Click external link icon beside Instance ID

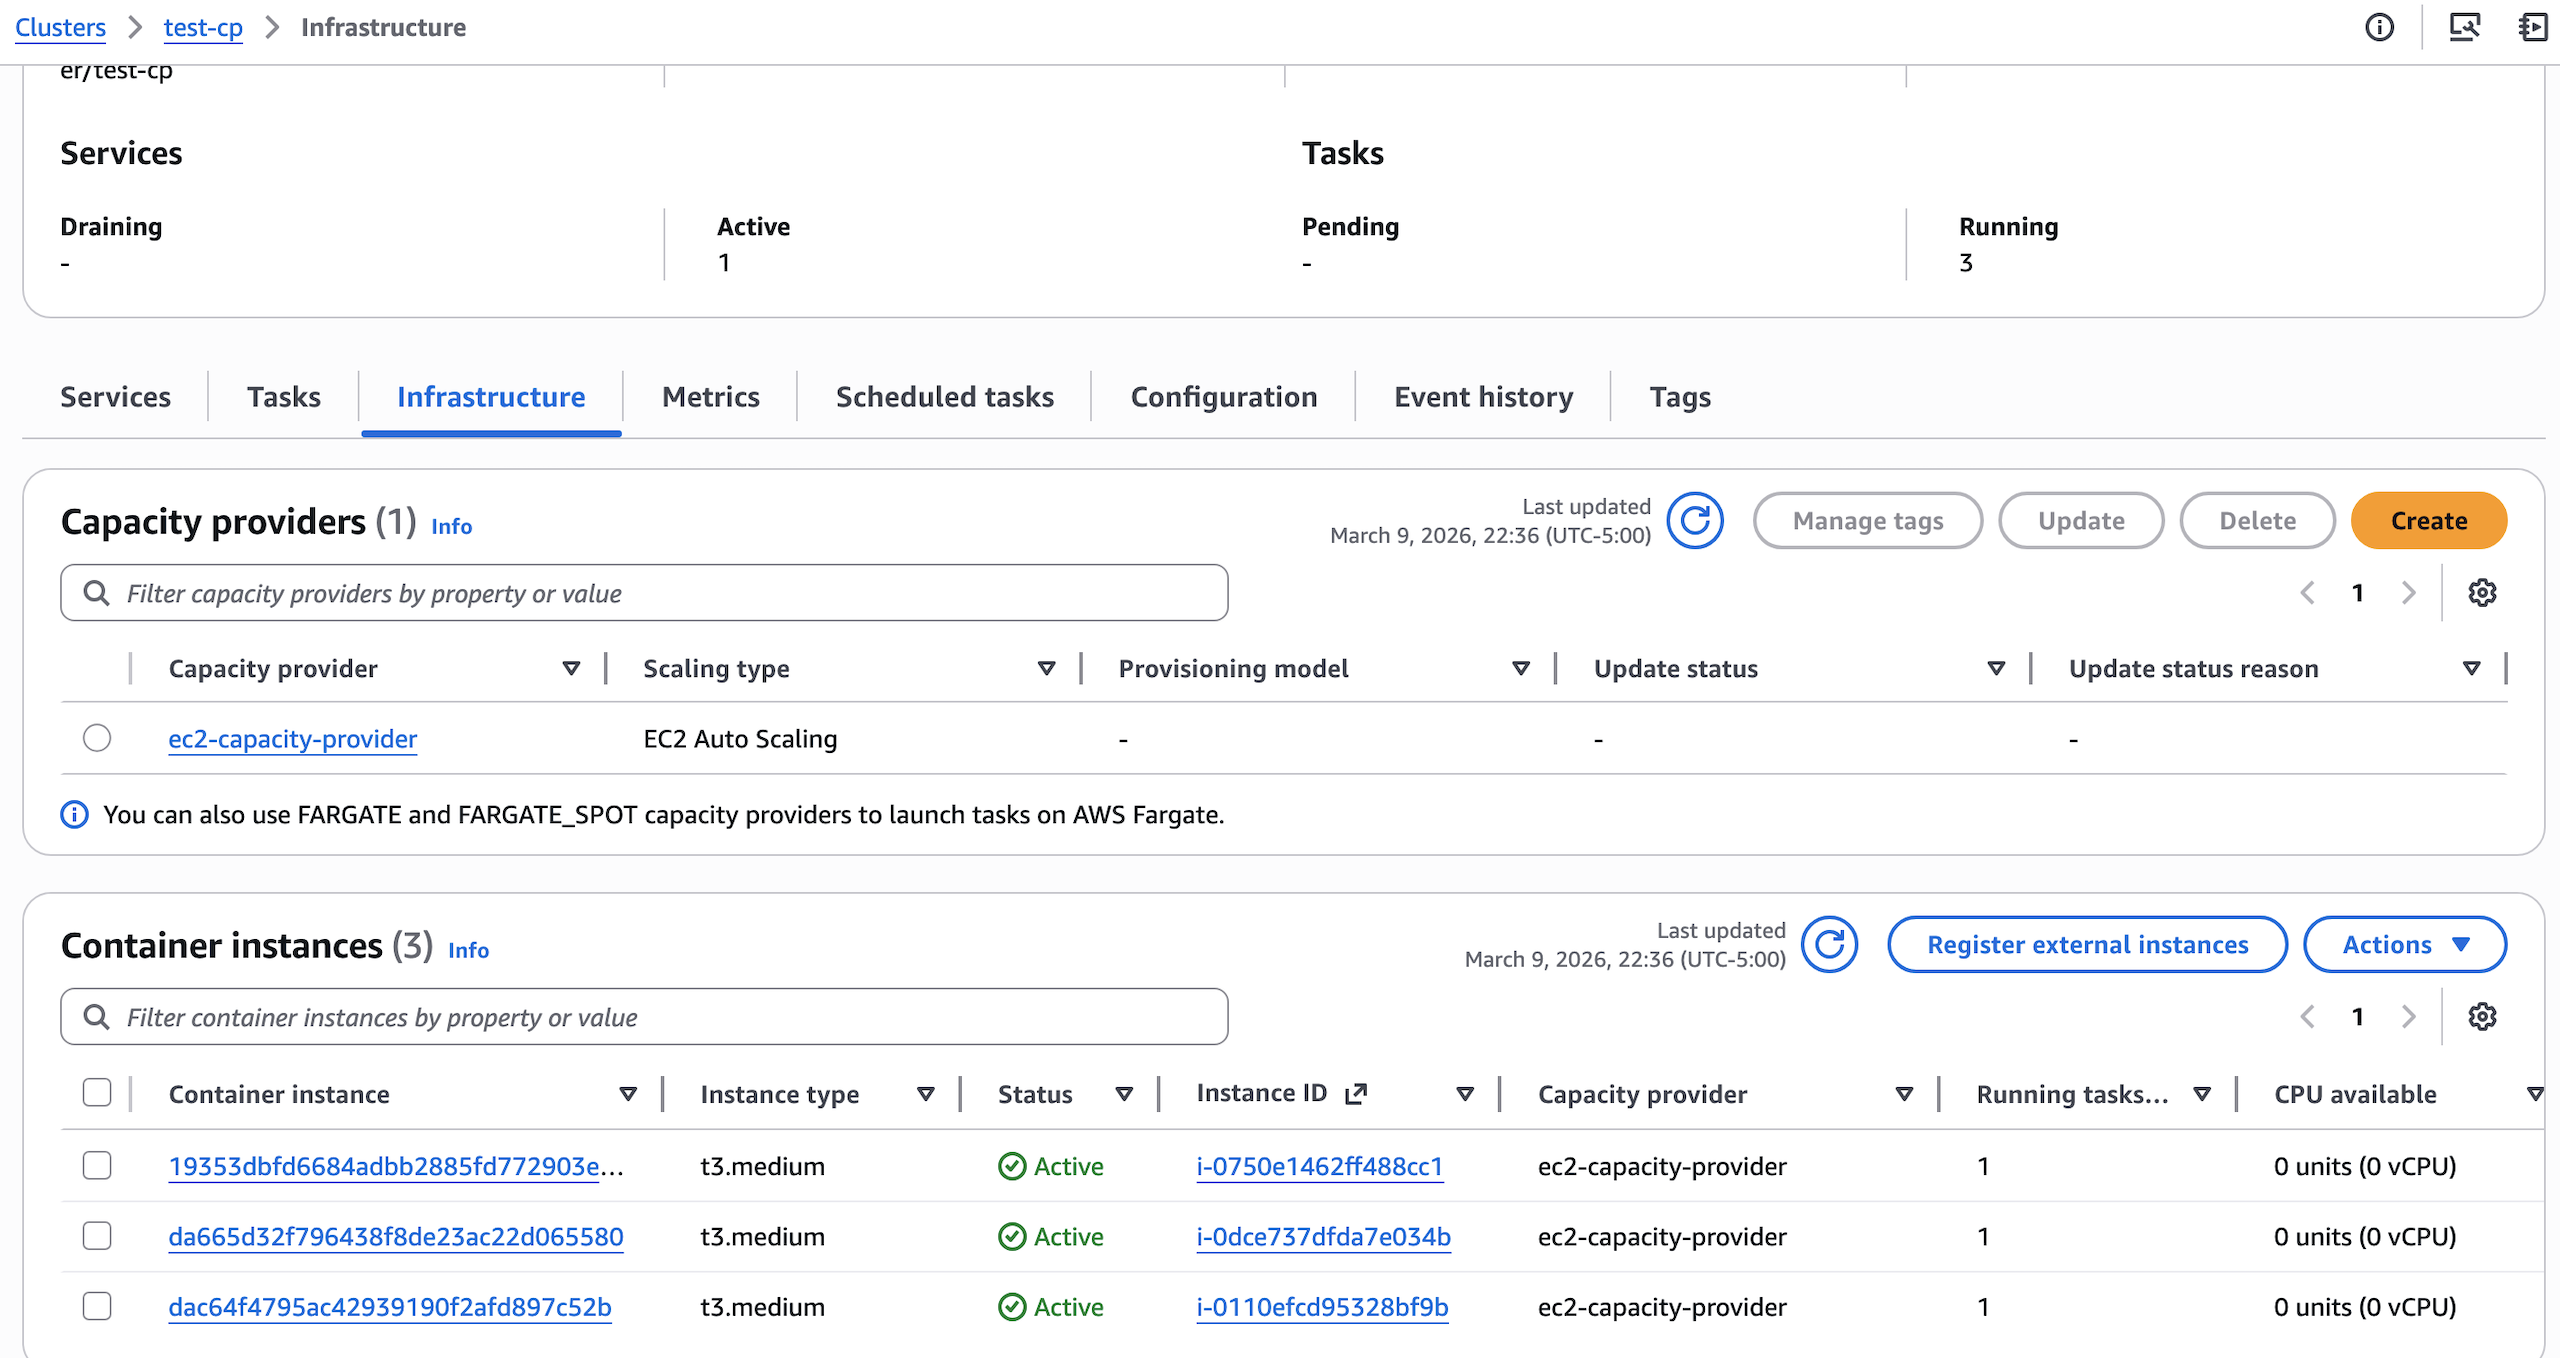[x=1356, y=1094]
